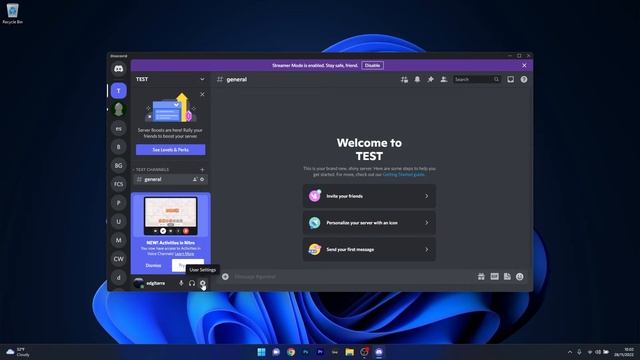Create a channel with plus icon
Viewport: 640px width, 360px height.
(x=202, y=169)
